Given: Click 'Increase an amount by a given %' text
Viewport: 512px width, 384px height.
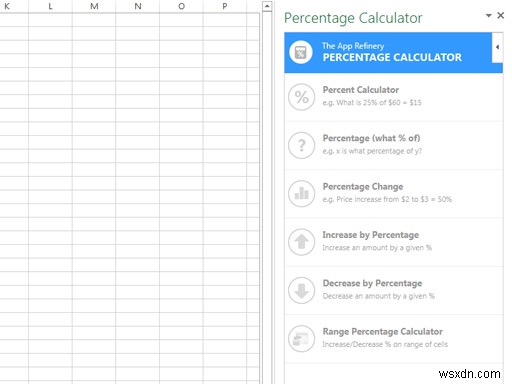Looking at the screenshot, I should (x=377, y=248).
